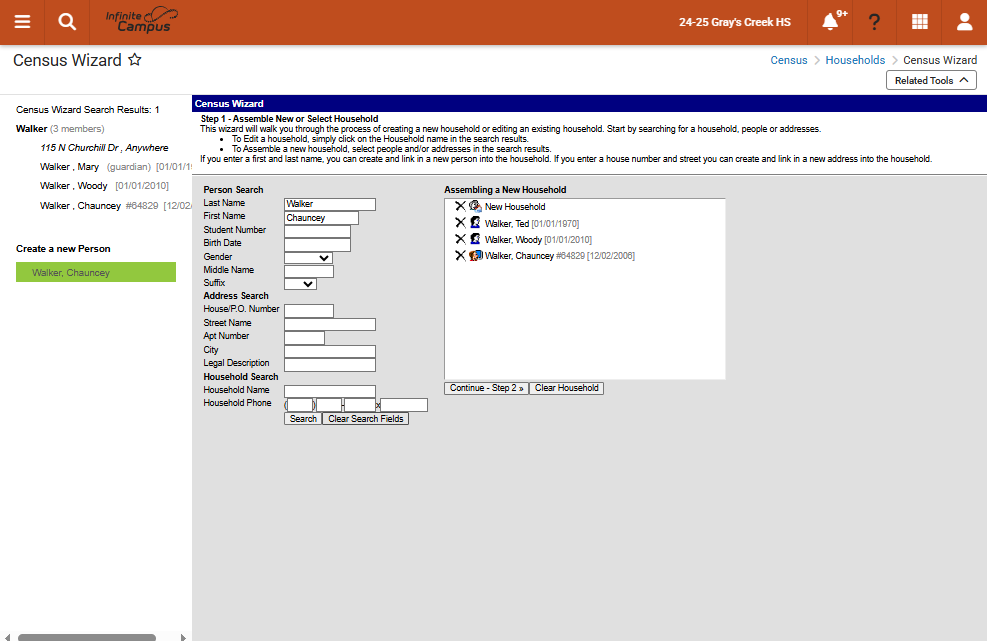Collapse the Related Tools menu
This screenshot has width=987, height=641.
tap(931, 81)
